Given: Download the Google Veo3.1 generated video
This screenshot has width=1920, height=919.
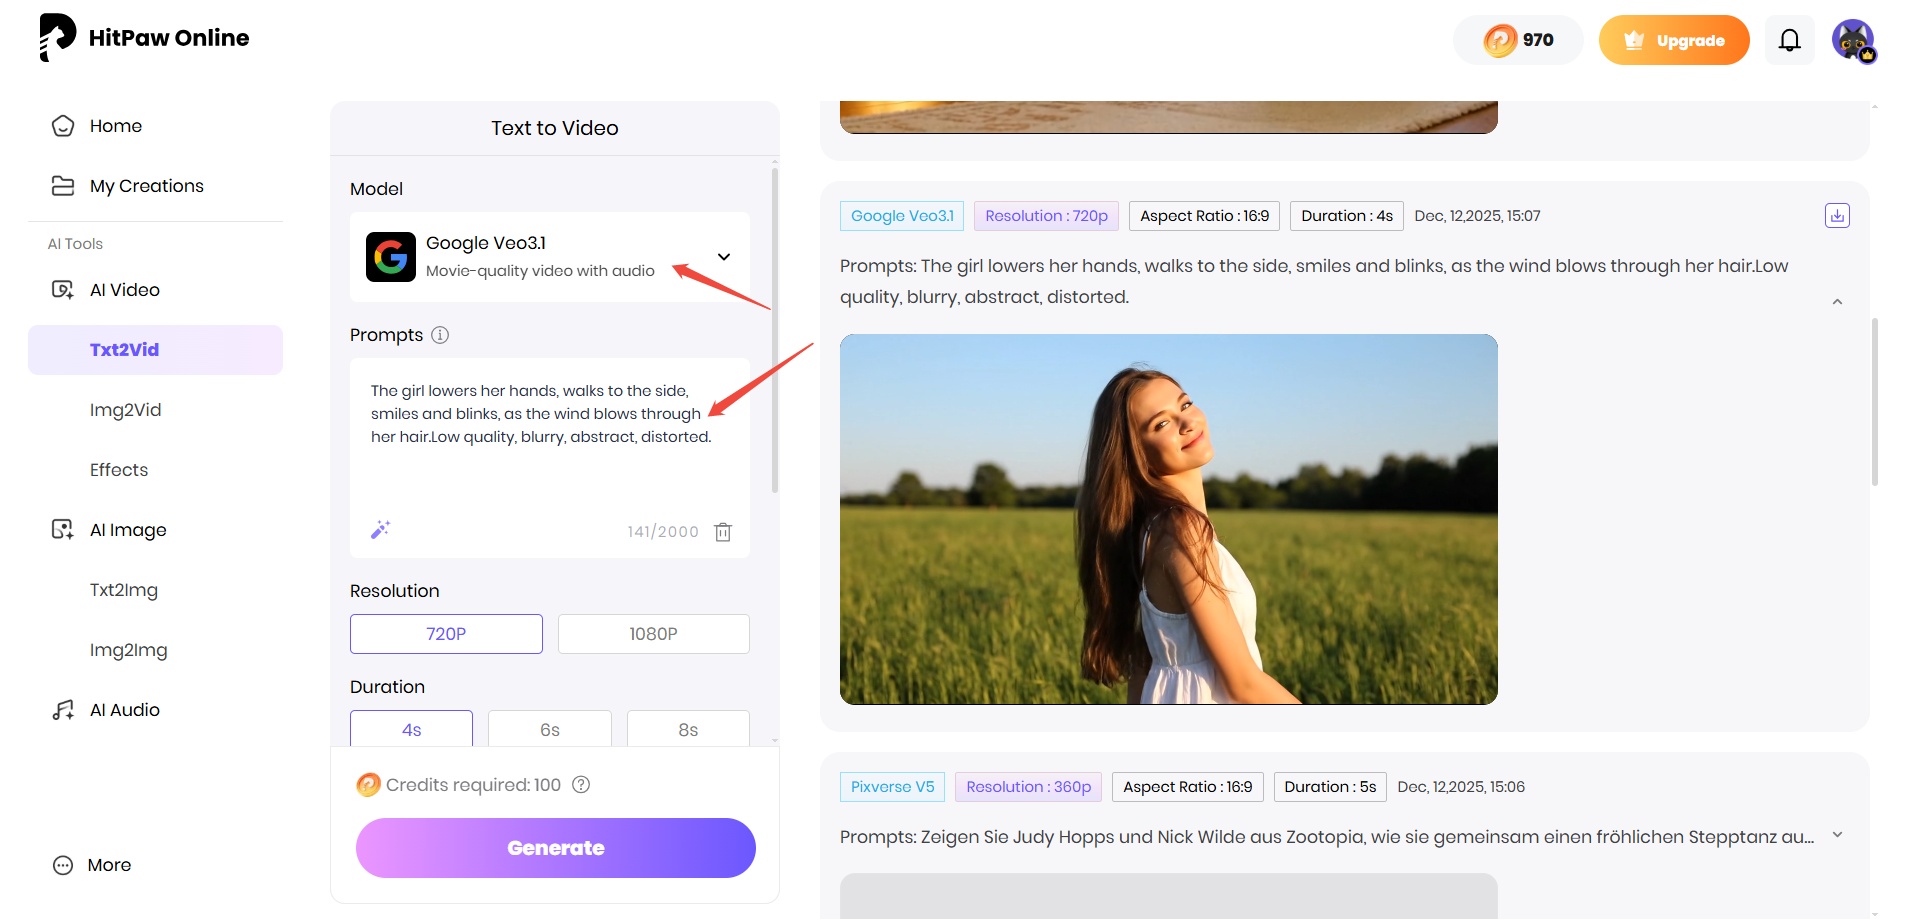Looking at the screenshot, I should coord(1836,216).
